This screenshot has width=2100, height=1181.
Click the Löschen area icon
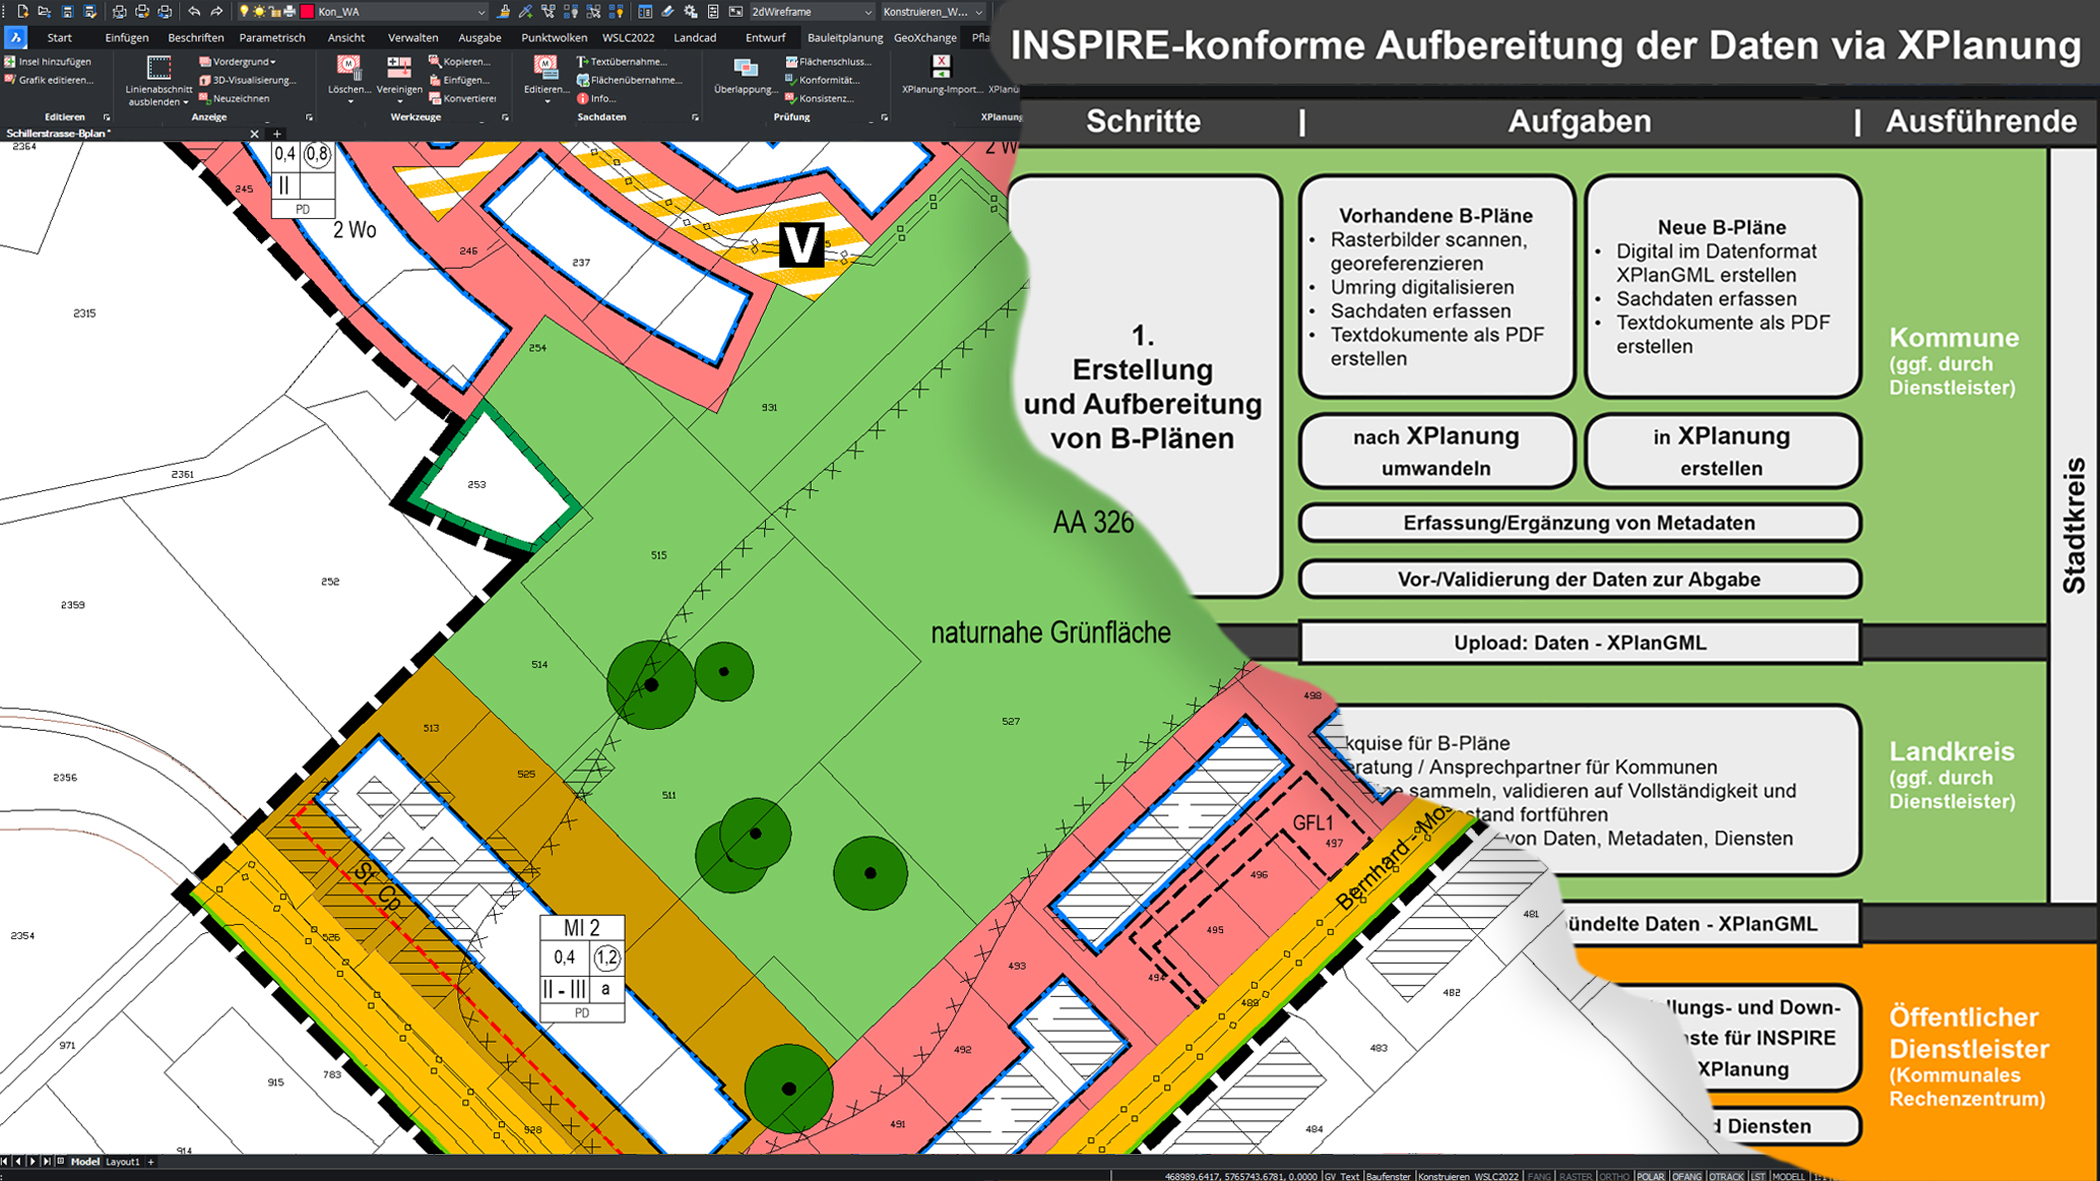[349, 66]
